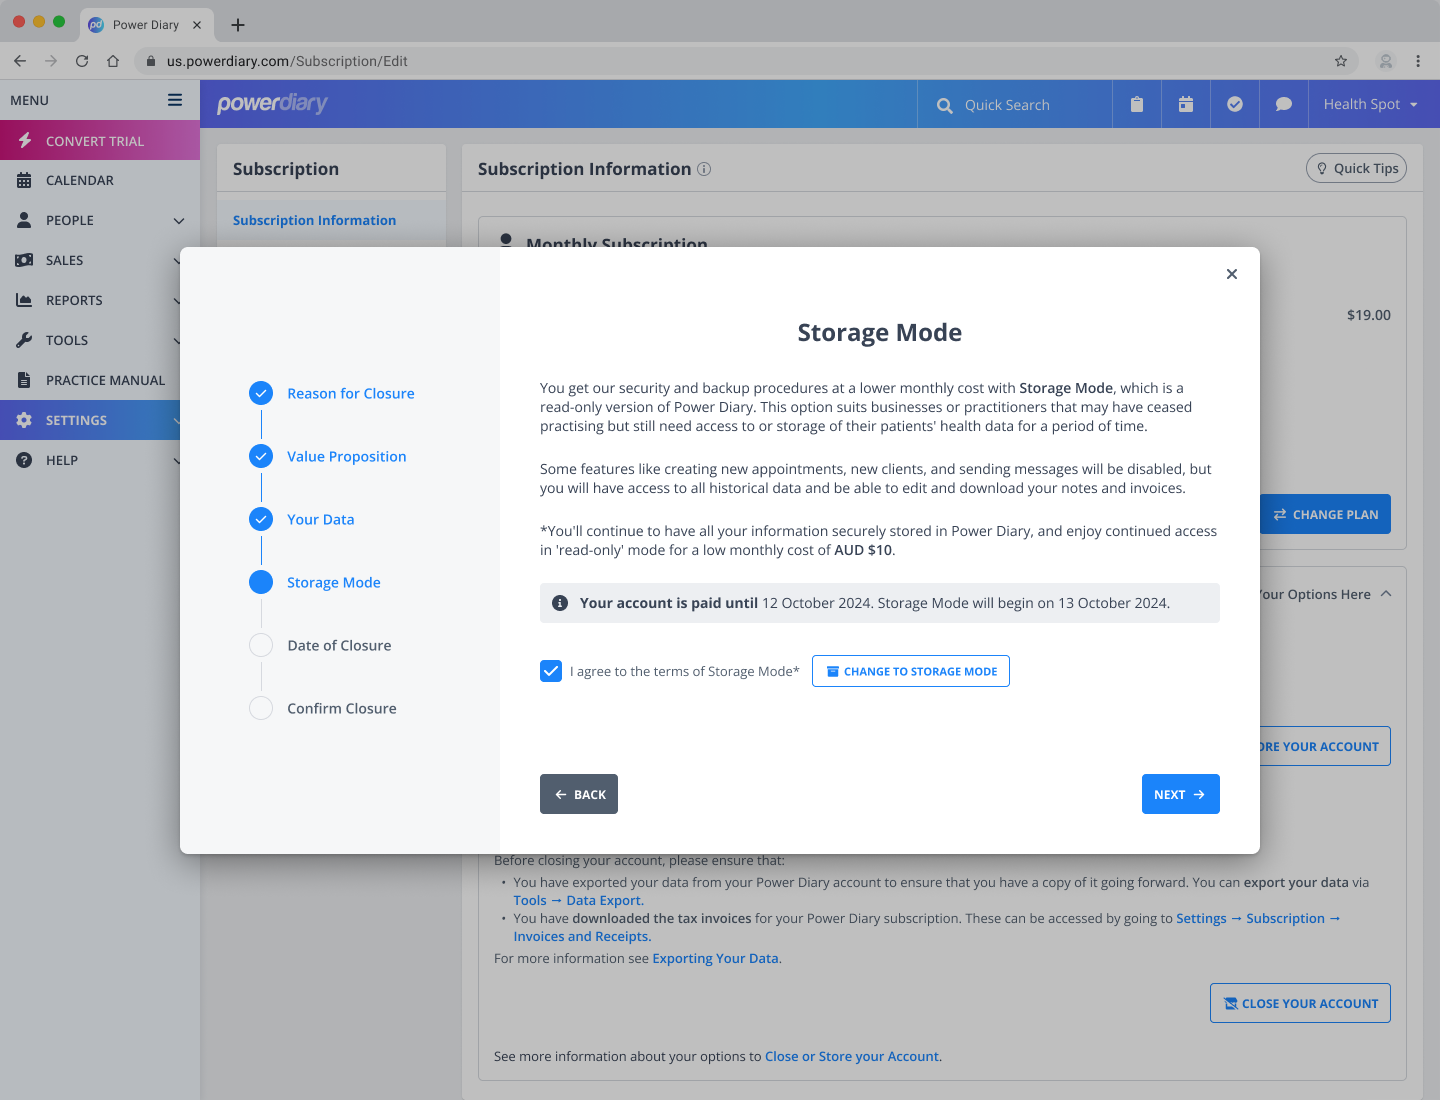Screen dimensions: 1440x1100
Task: Uncheck the agree to Storage Mode terms checkbox
Action: click(x=551, y=671)
